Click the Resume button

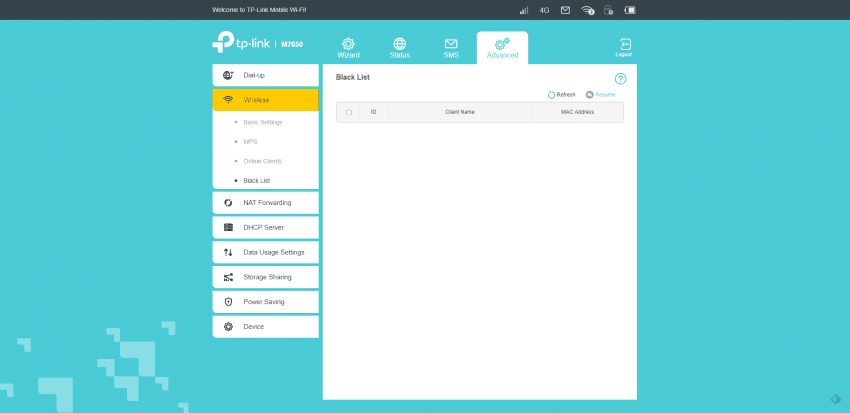601,94
